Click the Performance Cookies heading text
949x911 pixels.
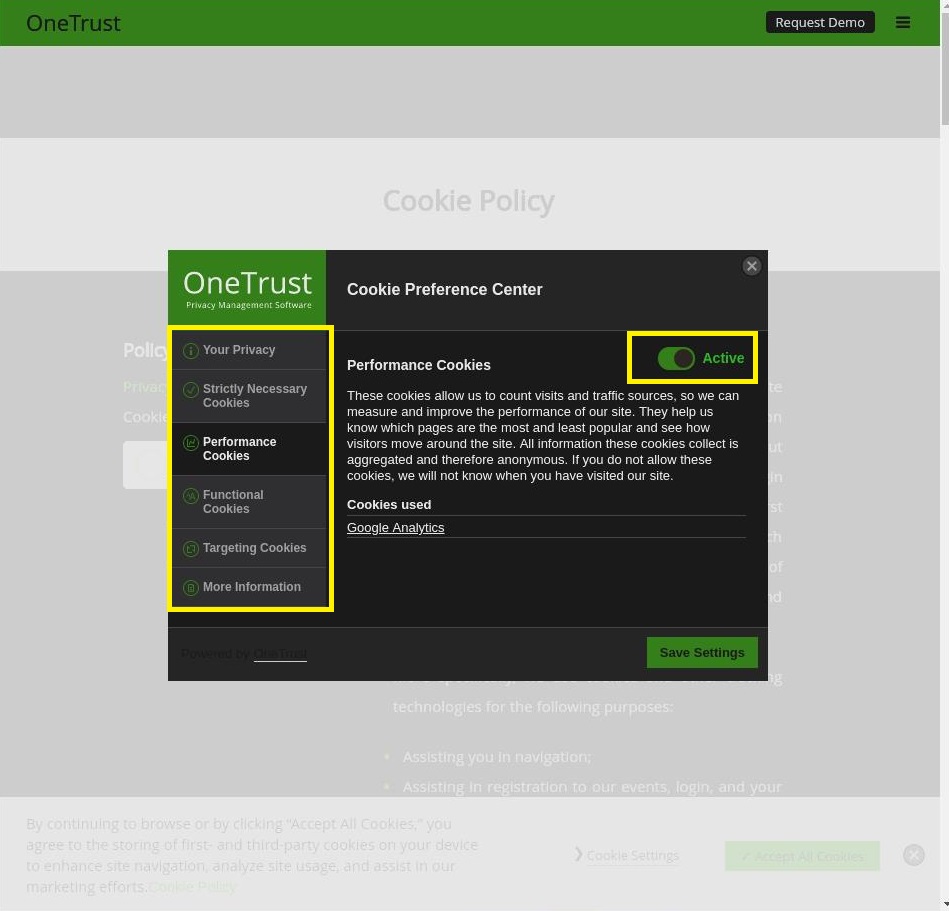click(418, 365)
